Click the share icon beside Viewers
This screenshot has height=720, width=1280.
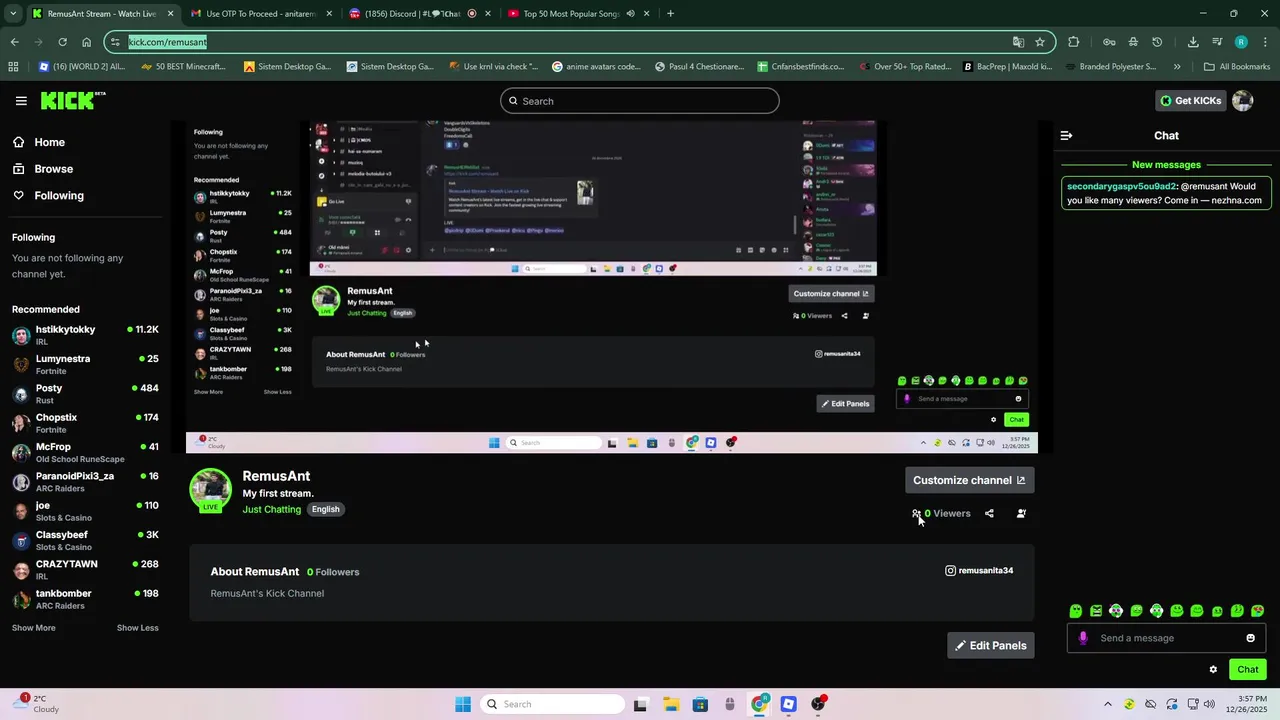989,513
